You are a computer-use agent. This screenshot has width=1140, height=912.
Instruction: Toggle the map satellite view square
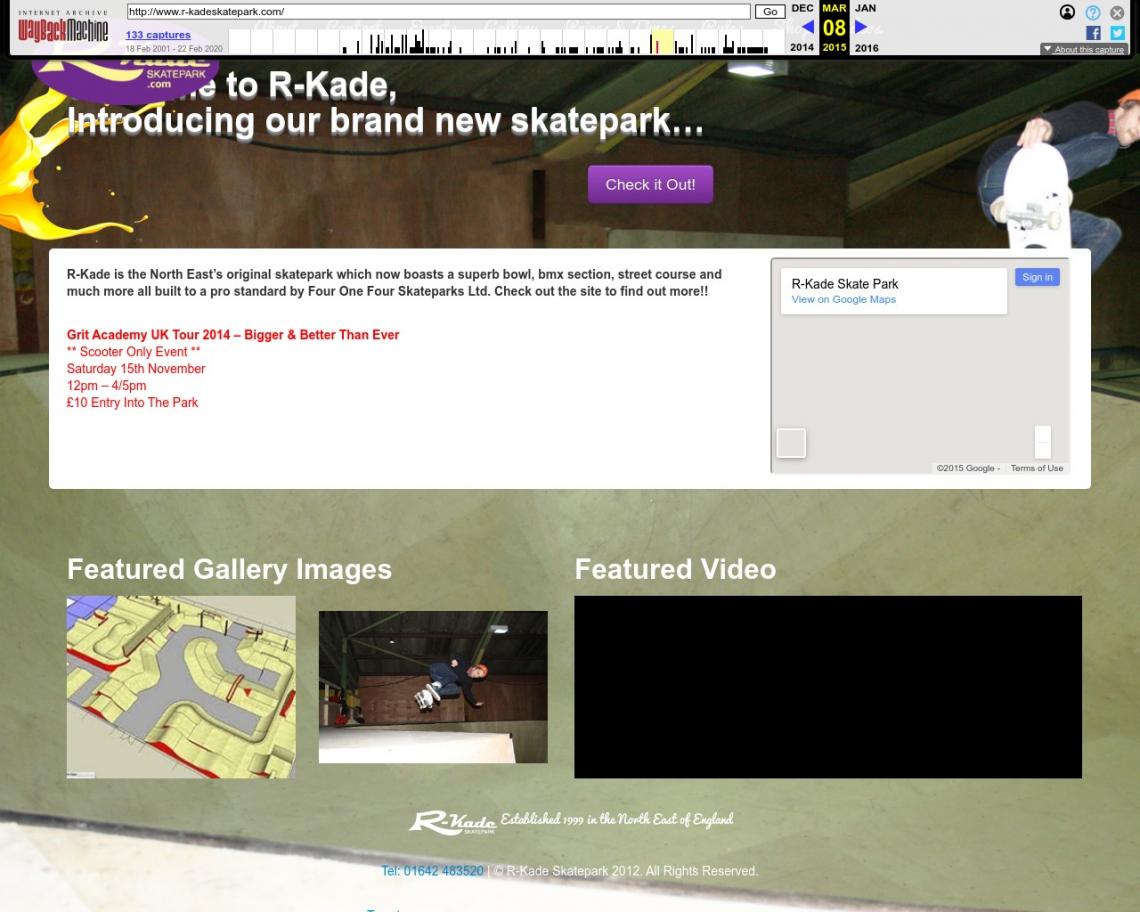click(x=791, y=443)
